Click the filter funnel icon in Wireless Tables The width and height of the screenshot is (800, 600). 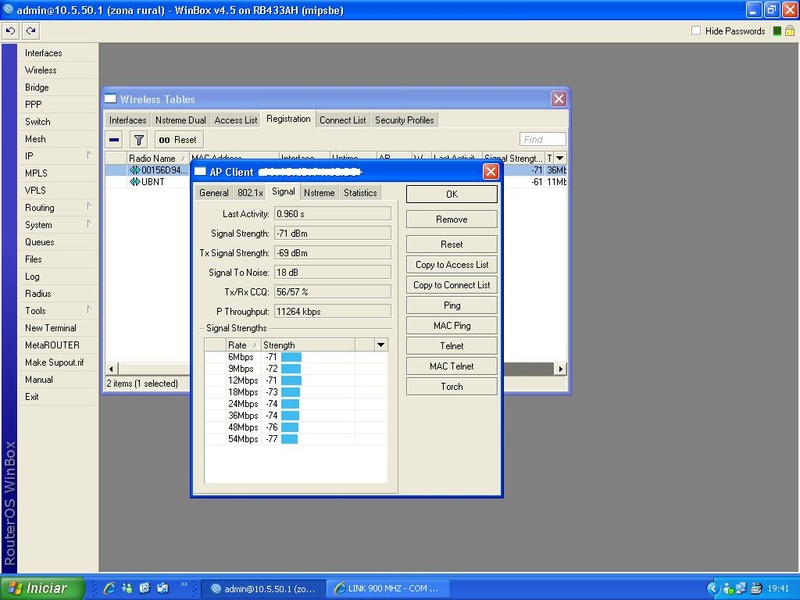pyautogui.click(x=138, y=139)
